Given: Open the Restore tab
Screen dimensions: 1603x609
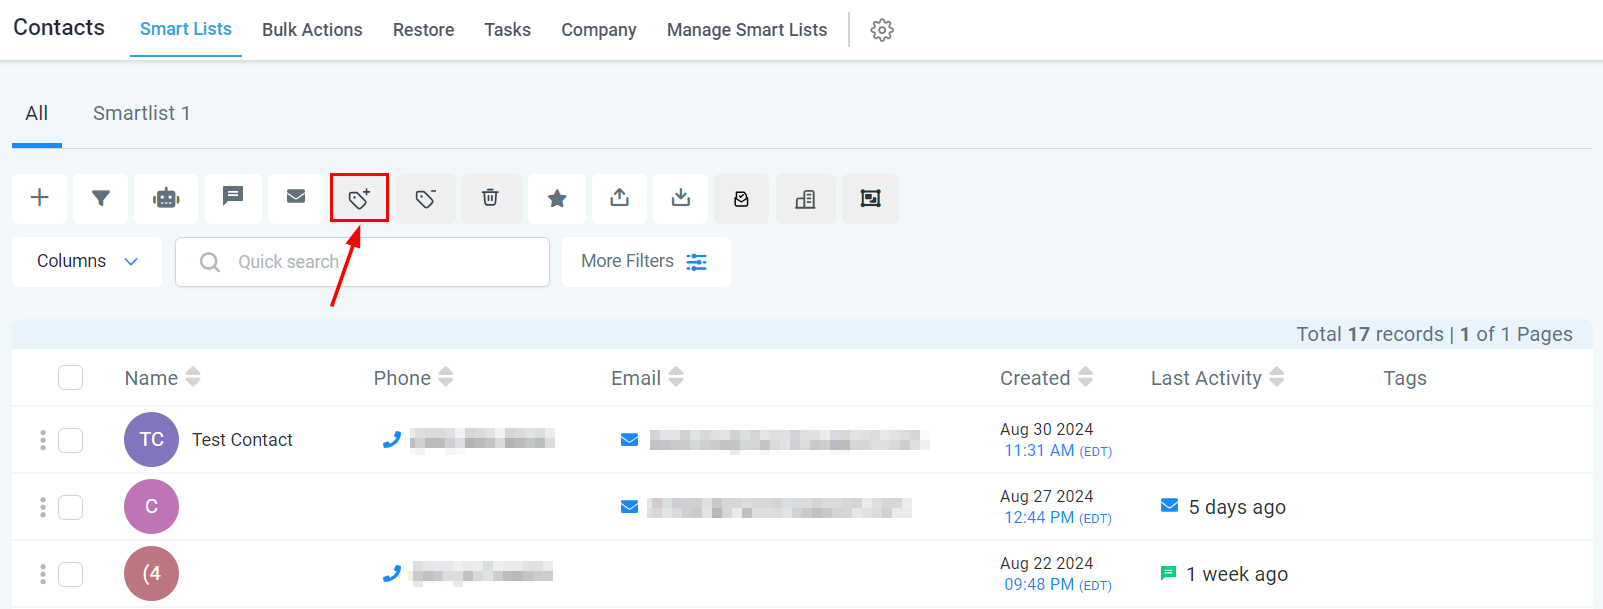Looking at the screenshot, I should (423, 30).
